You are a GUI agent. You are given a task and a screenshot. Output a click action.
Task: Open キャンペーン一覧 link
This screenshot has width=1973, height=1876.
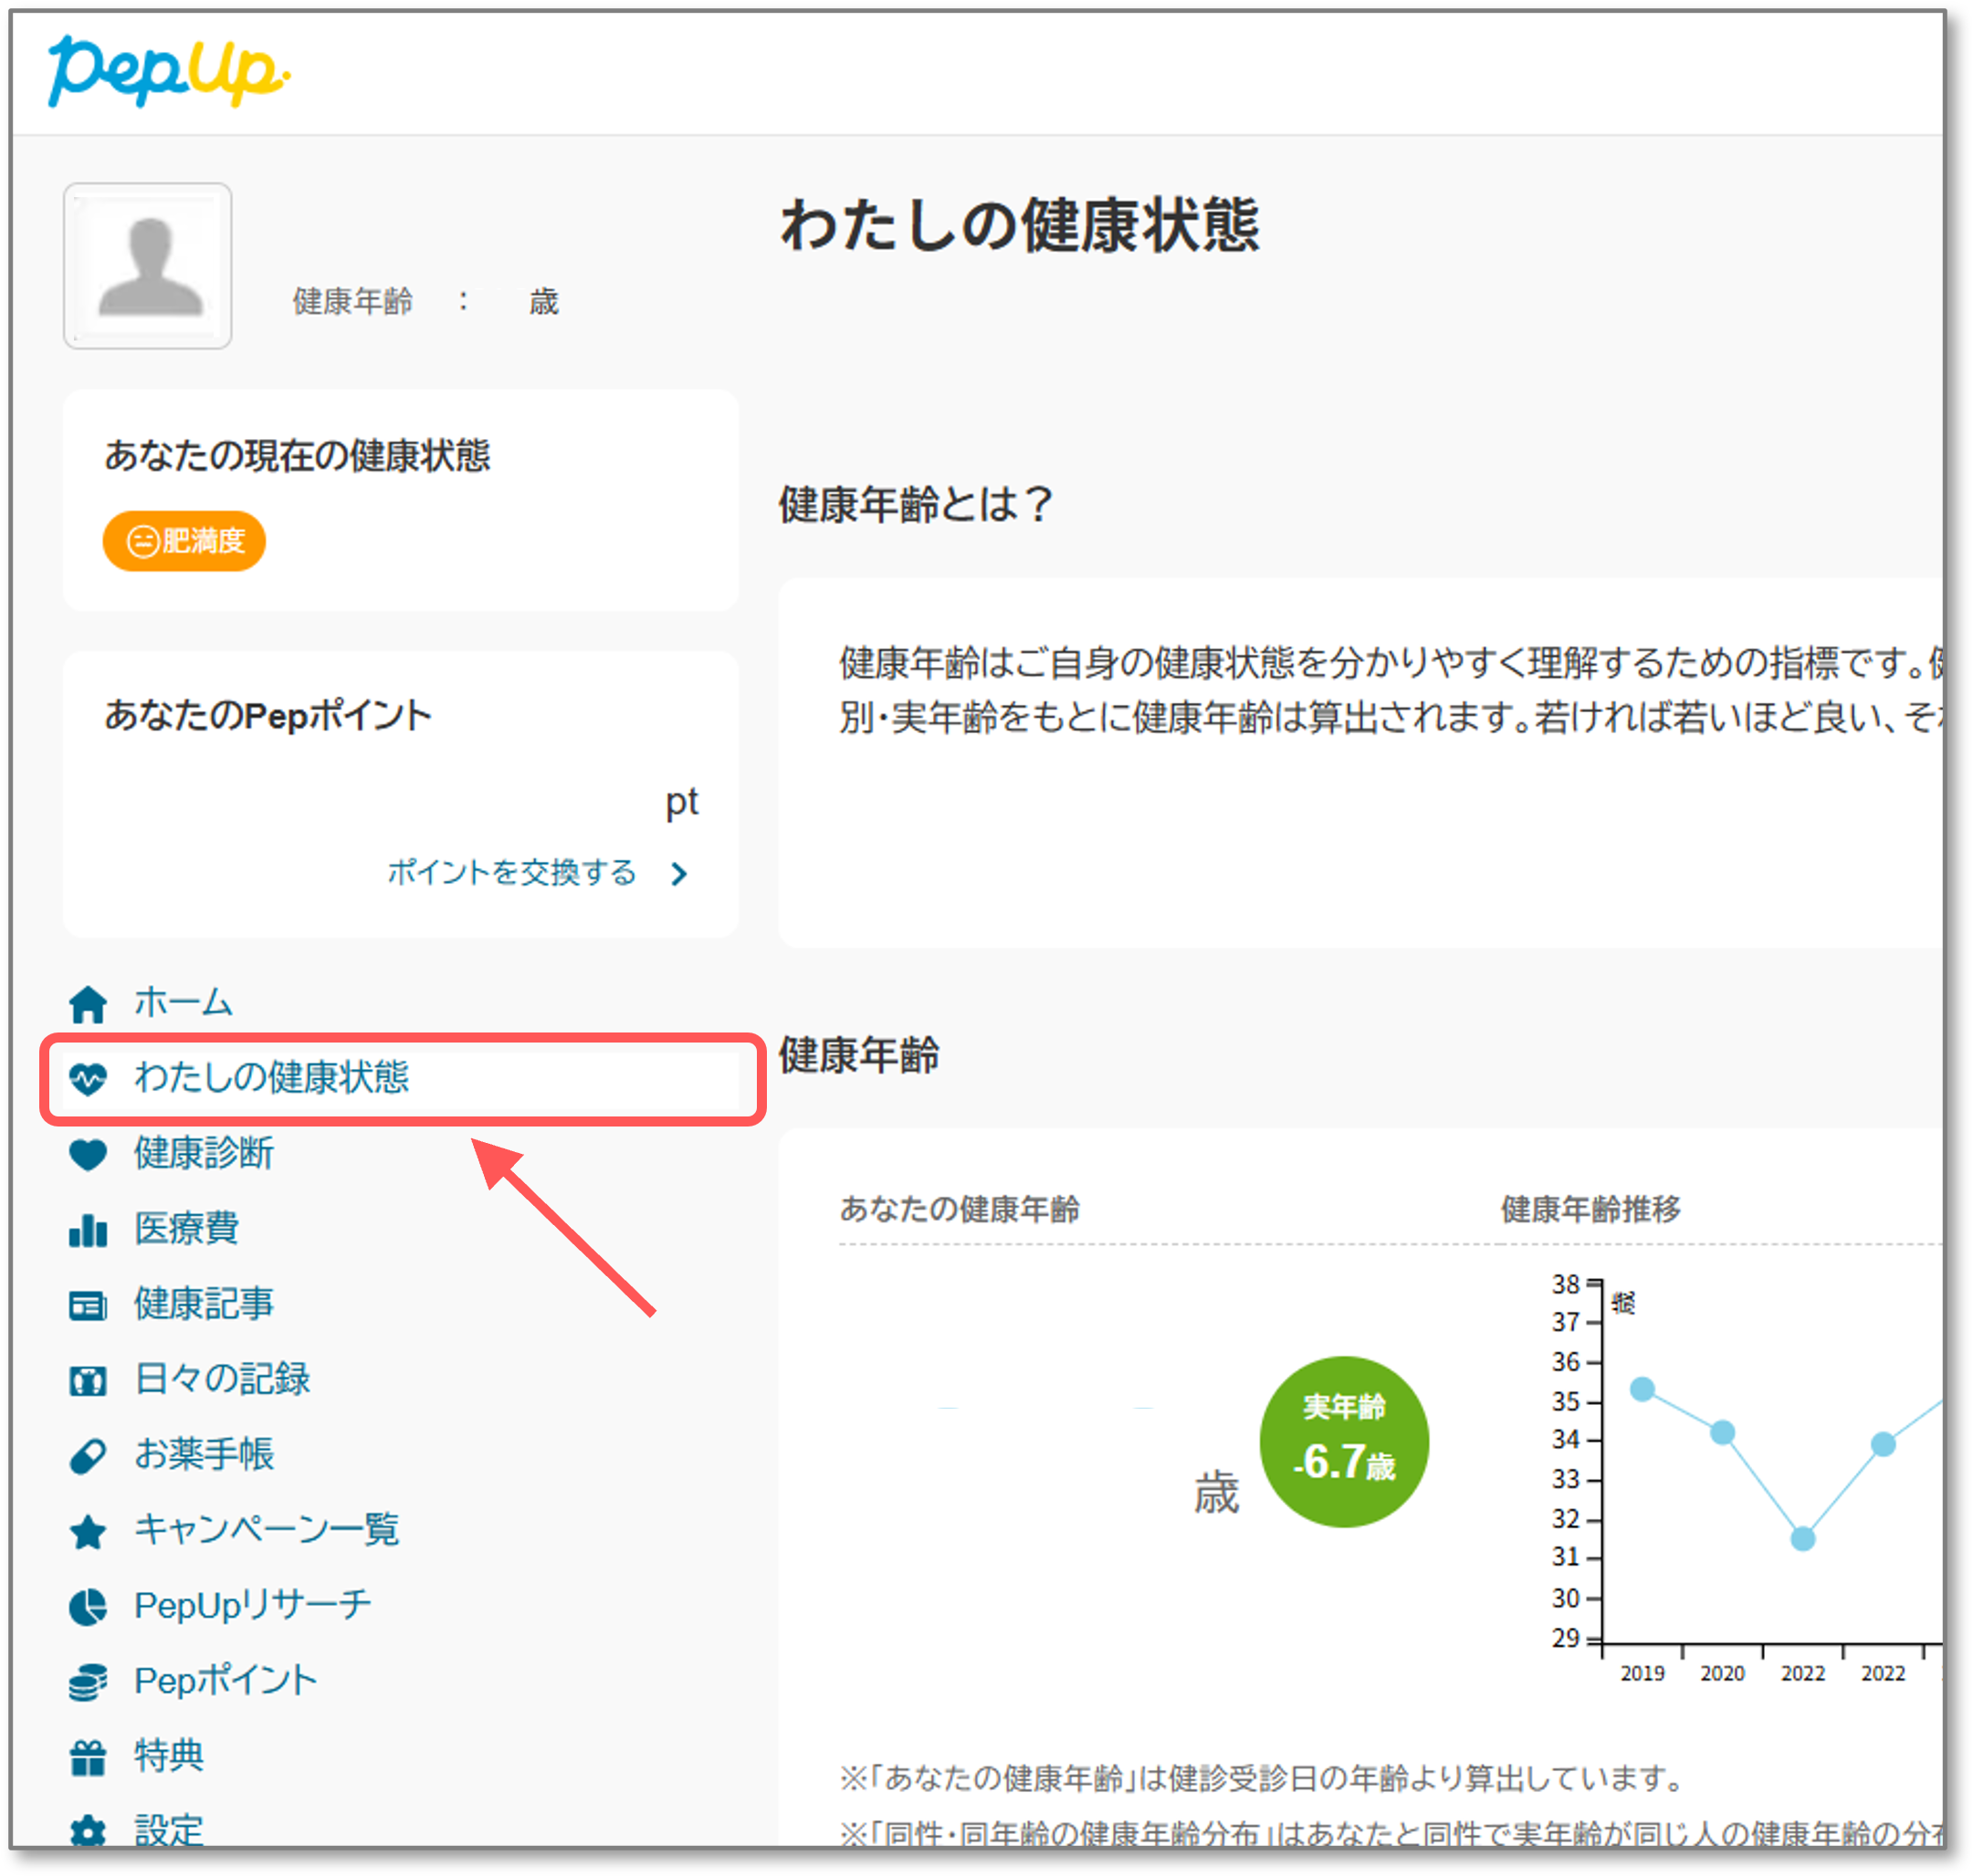tap(266, 1530)
